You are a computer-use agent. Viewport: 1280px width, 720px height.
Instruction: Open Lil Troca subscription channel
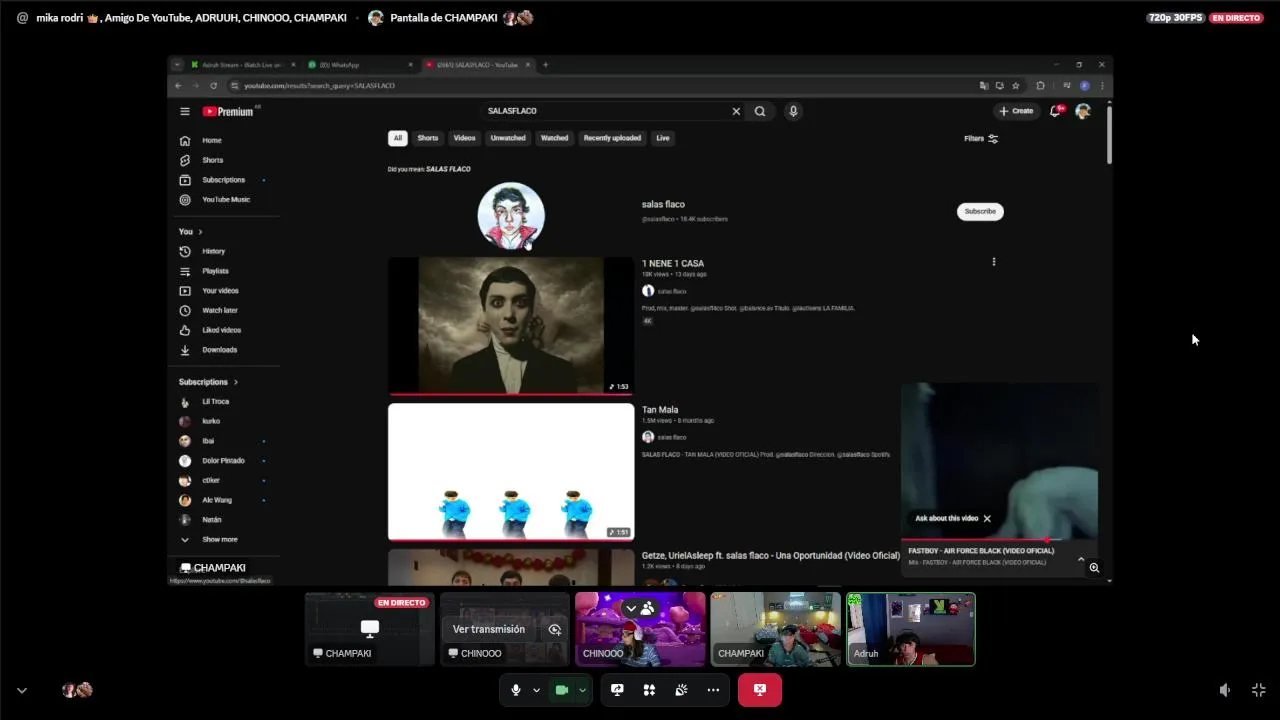click(215, 402)
